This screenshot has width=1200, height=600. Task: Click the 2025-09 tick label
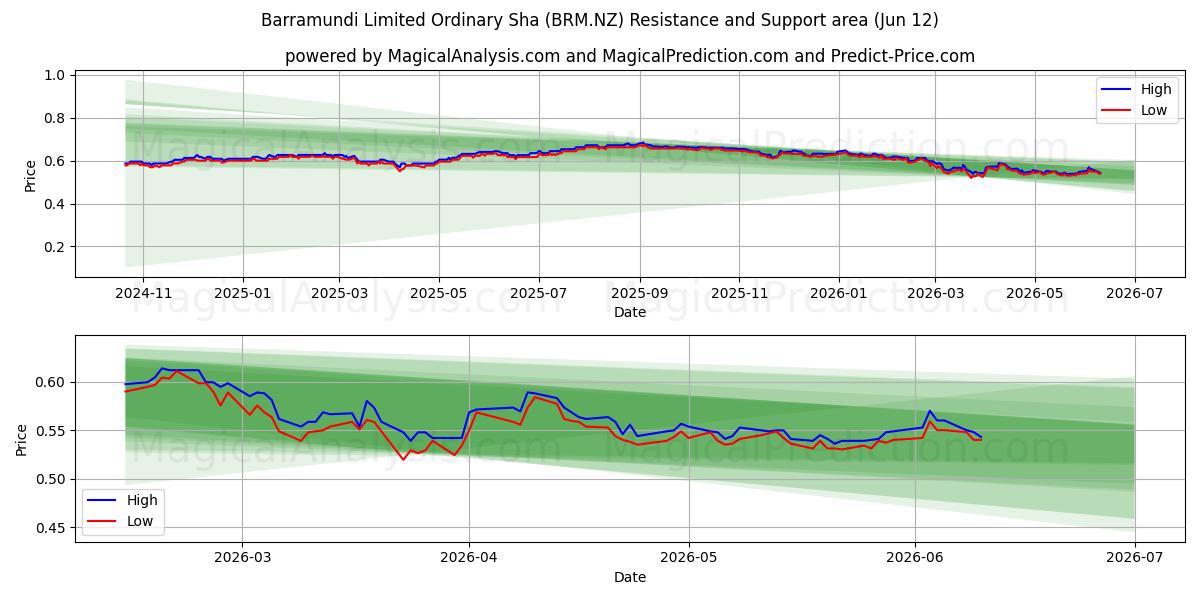[x=640, y=293]
